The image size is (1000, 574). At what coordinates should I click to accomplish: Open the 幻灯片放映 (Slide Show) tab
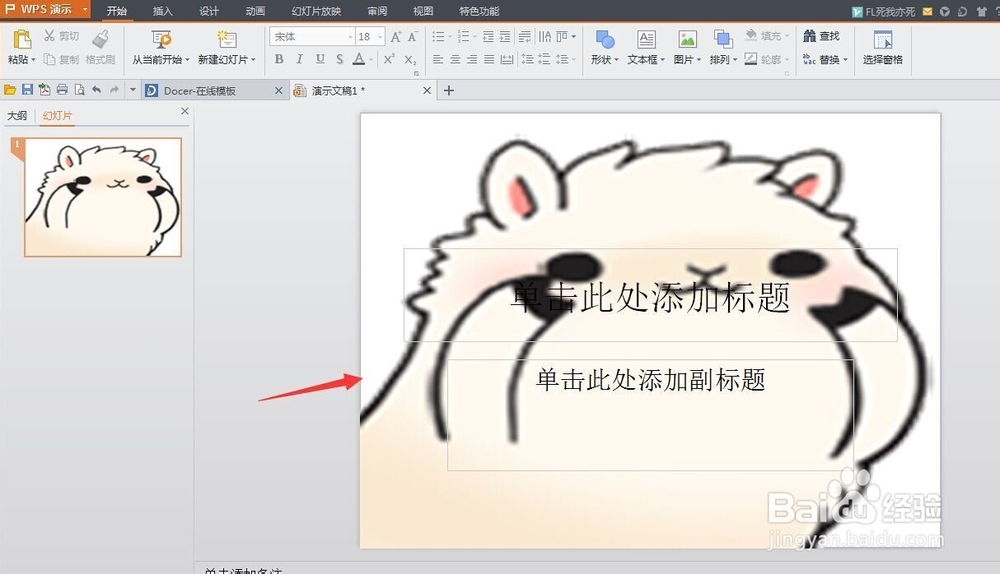[x=316, y=11]
